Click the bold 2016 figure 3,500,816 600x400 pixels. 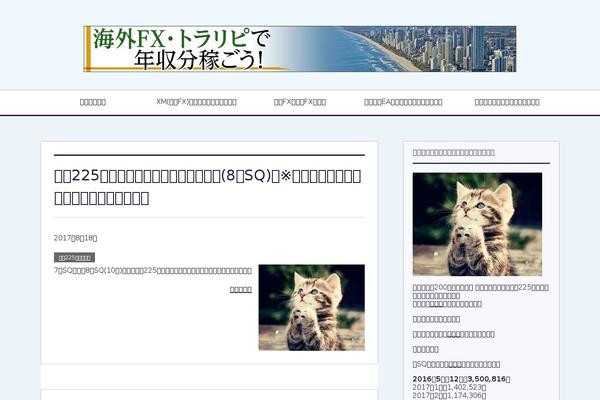click(461, 379)
